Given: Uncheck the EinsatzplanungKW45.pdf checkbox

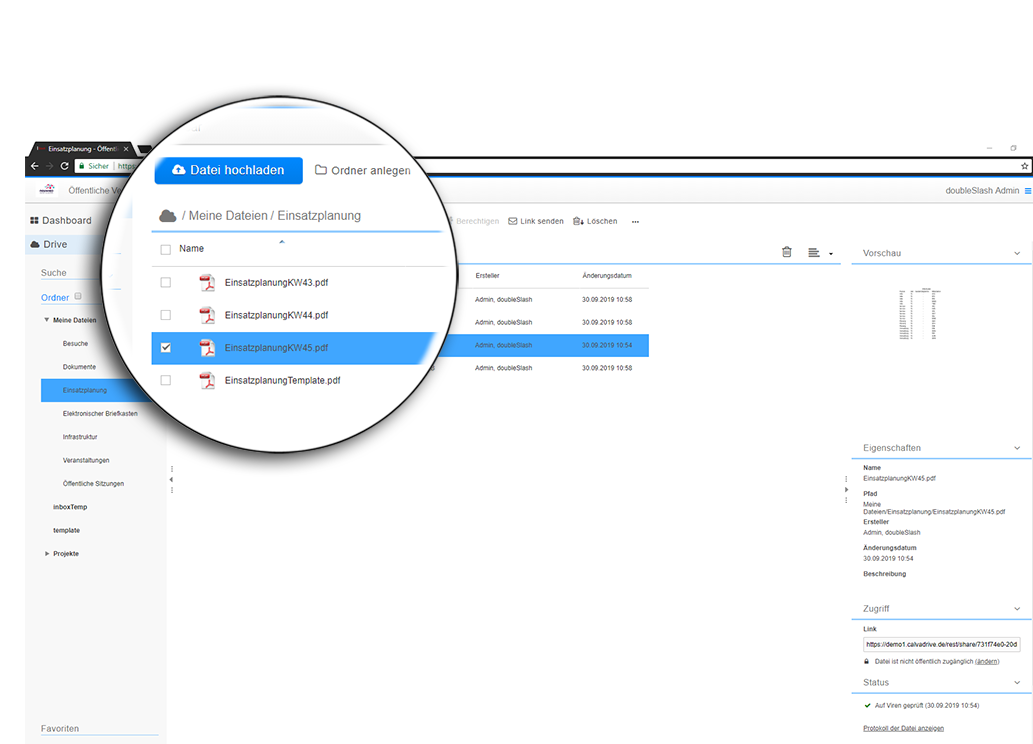Looking at the screenshot, I should (x=166, y=348).
